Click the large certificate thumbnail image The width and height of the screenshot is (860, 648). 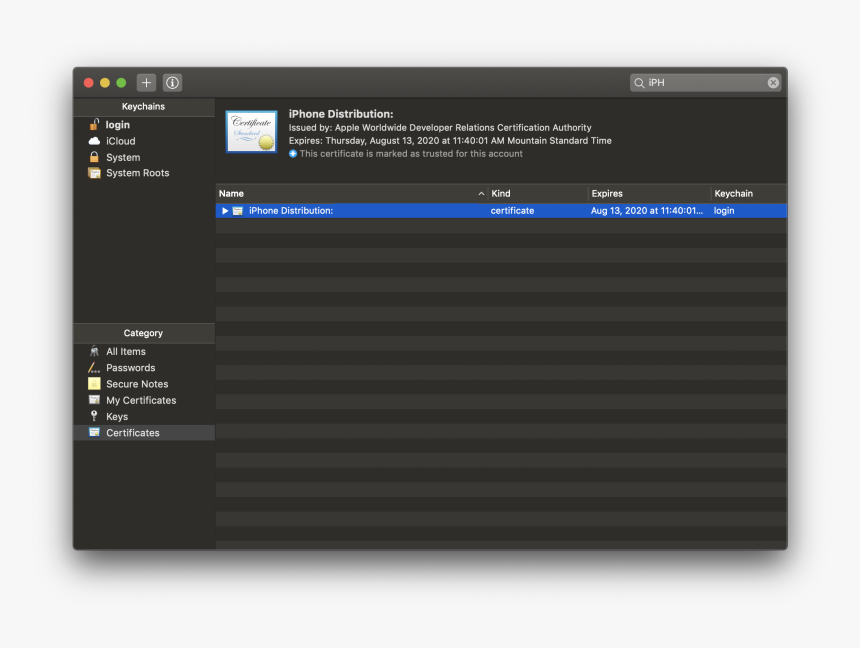pos(251,132)
